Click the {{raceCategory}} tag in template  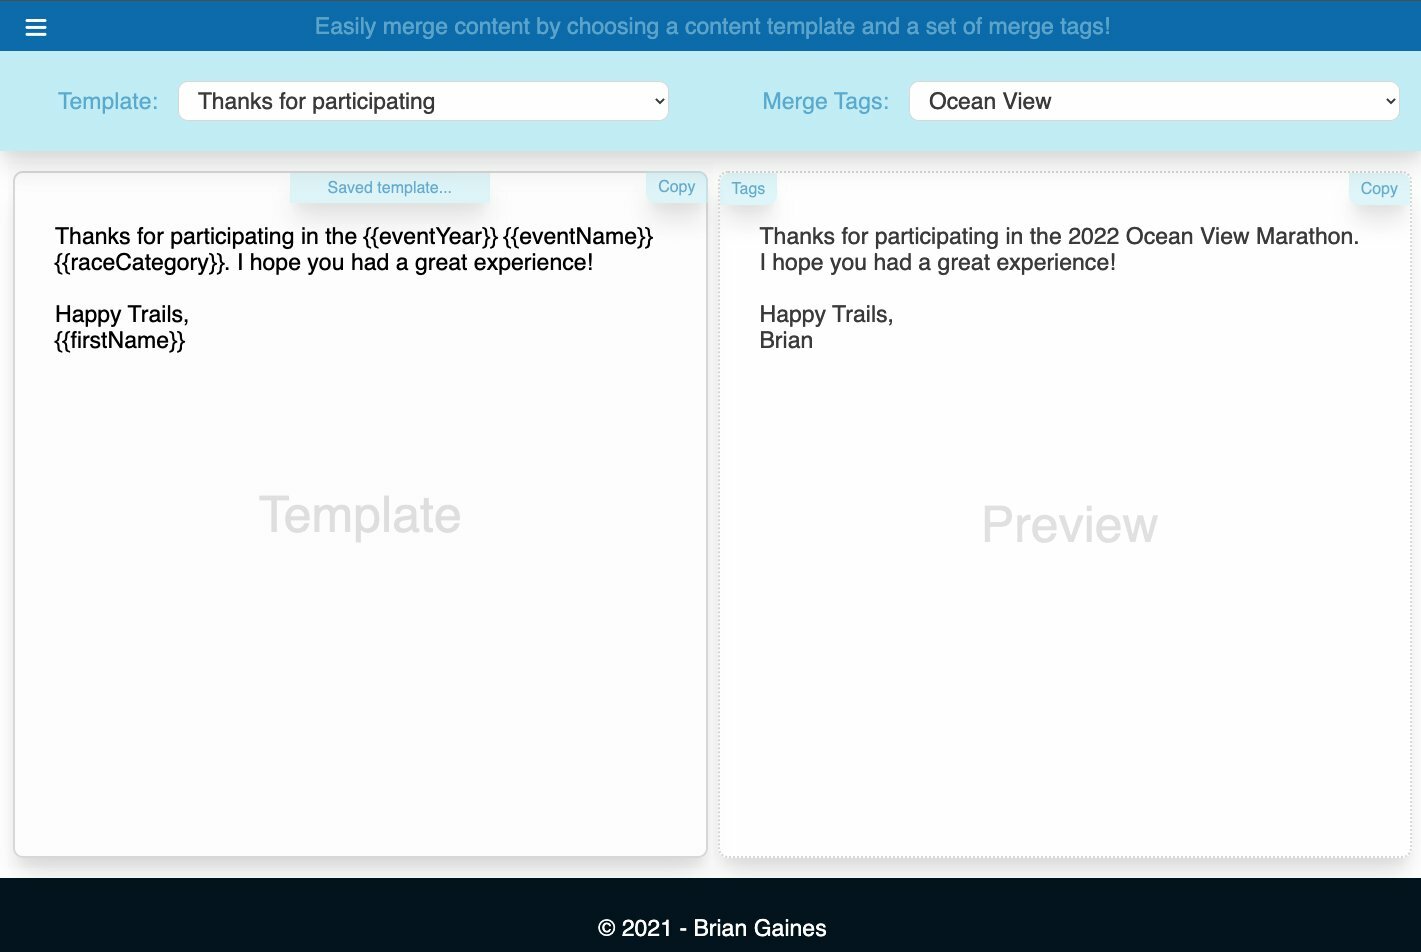point(142,262)
